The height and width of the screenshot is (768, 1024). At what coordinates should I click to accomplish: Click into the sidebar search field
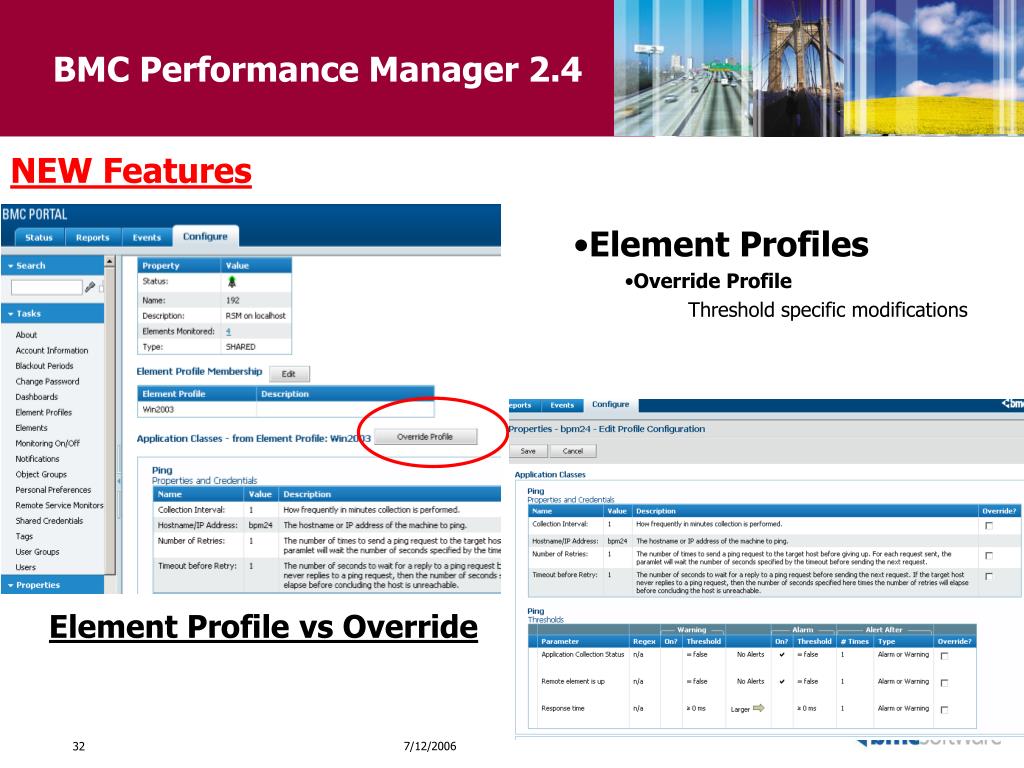[47, 287]
